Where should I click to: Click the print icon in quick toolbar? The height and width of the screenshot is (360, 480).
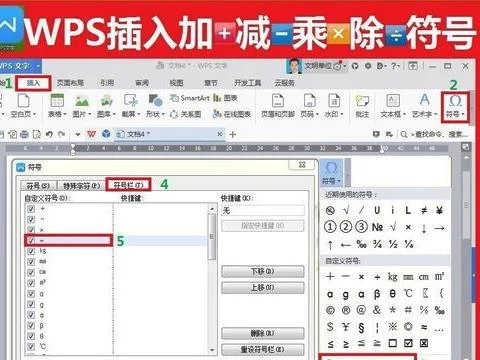click(24, 134)
